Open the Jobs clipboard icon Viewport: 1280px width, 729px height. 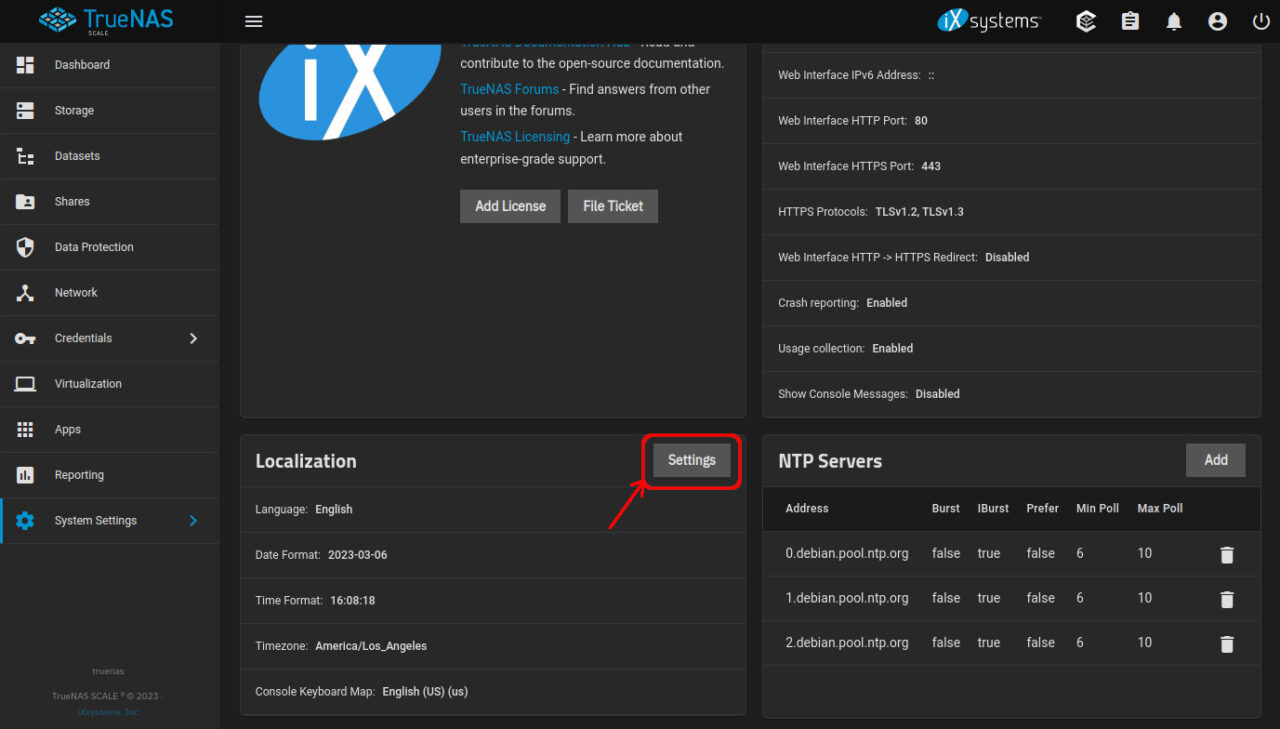pos(1130,21)
